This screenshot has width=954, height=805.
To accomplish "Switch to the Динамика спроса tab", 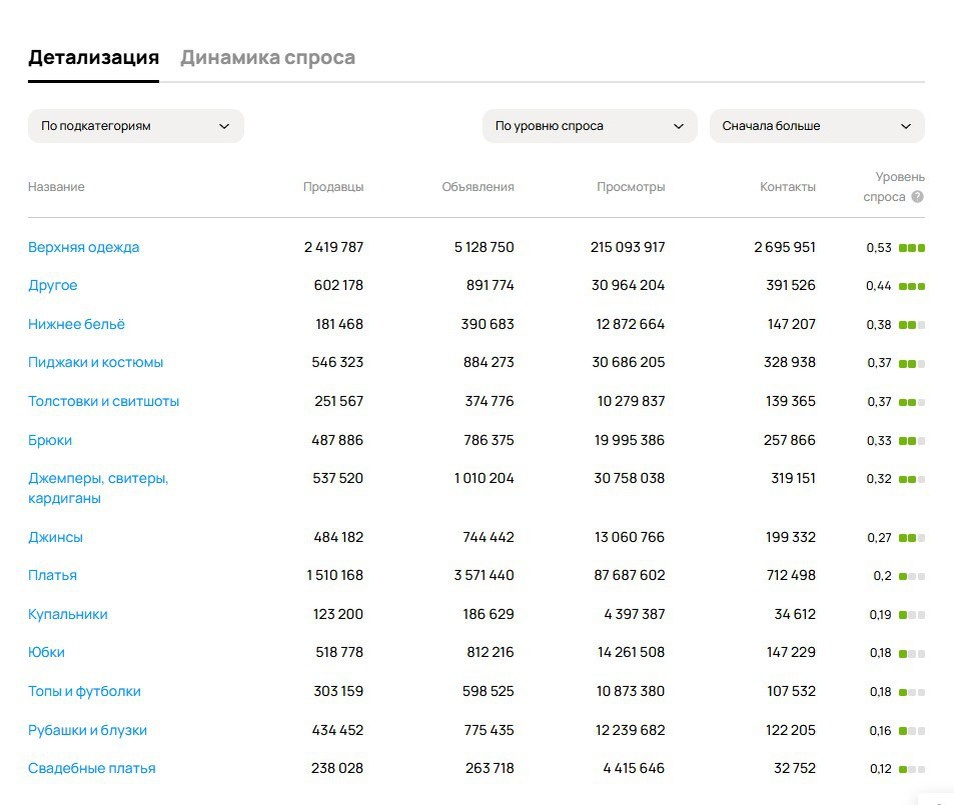I will (268, 57).
